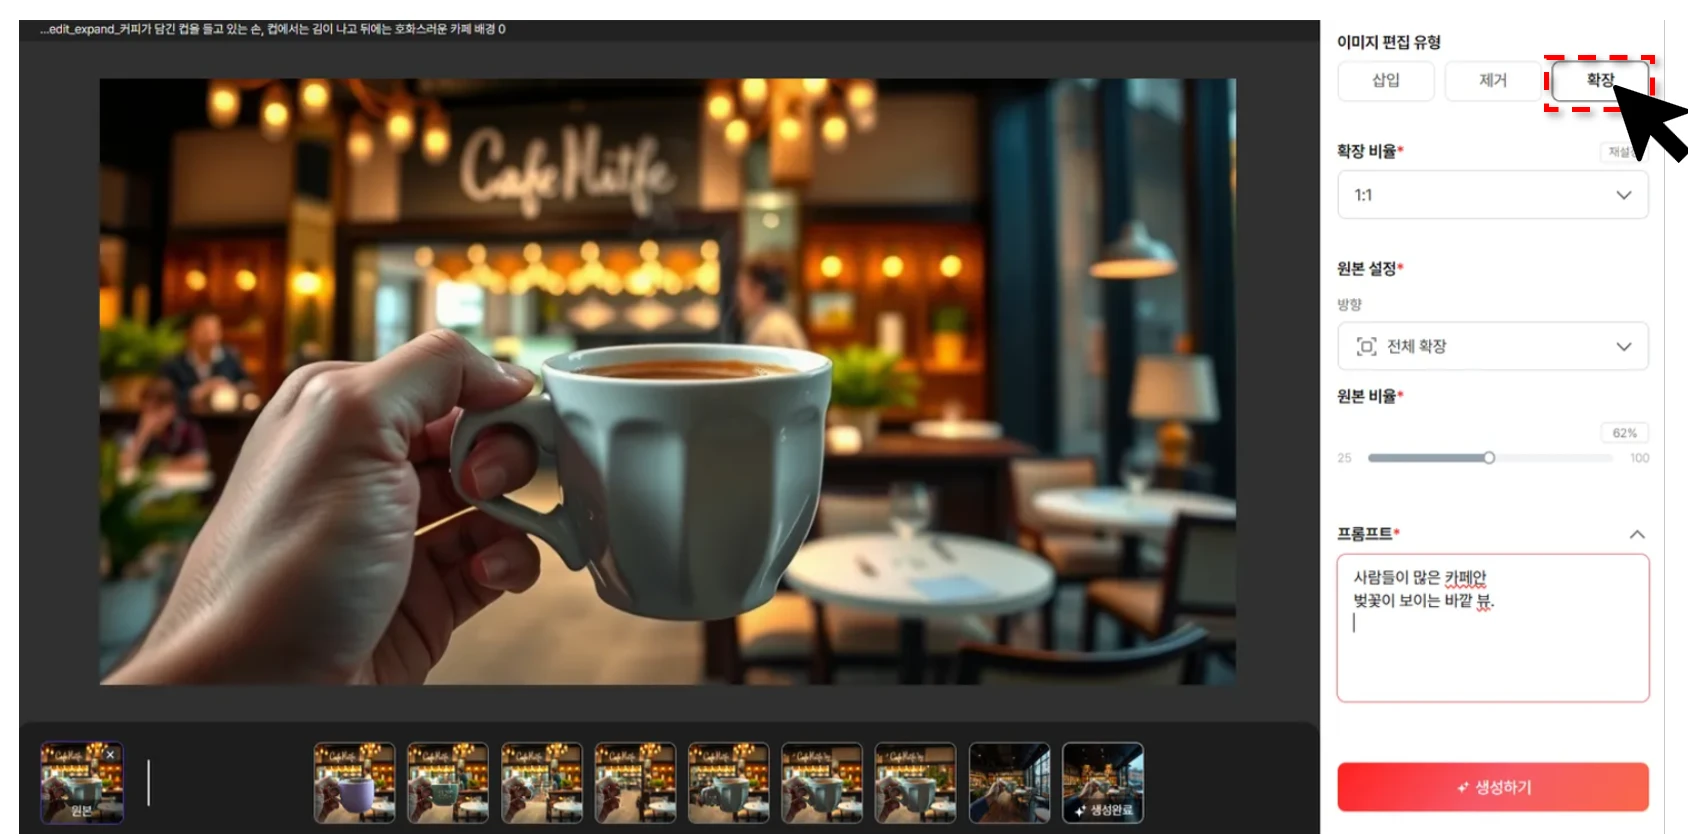Expand the 방향 dropdown using its chevron
This screenshot has width=1688, height=839.
pyautogui.click(x=1623, y=347)
